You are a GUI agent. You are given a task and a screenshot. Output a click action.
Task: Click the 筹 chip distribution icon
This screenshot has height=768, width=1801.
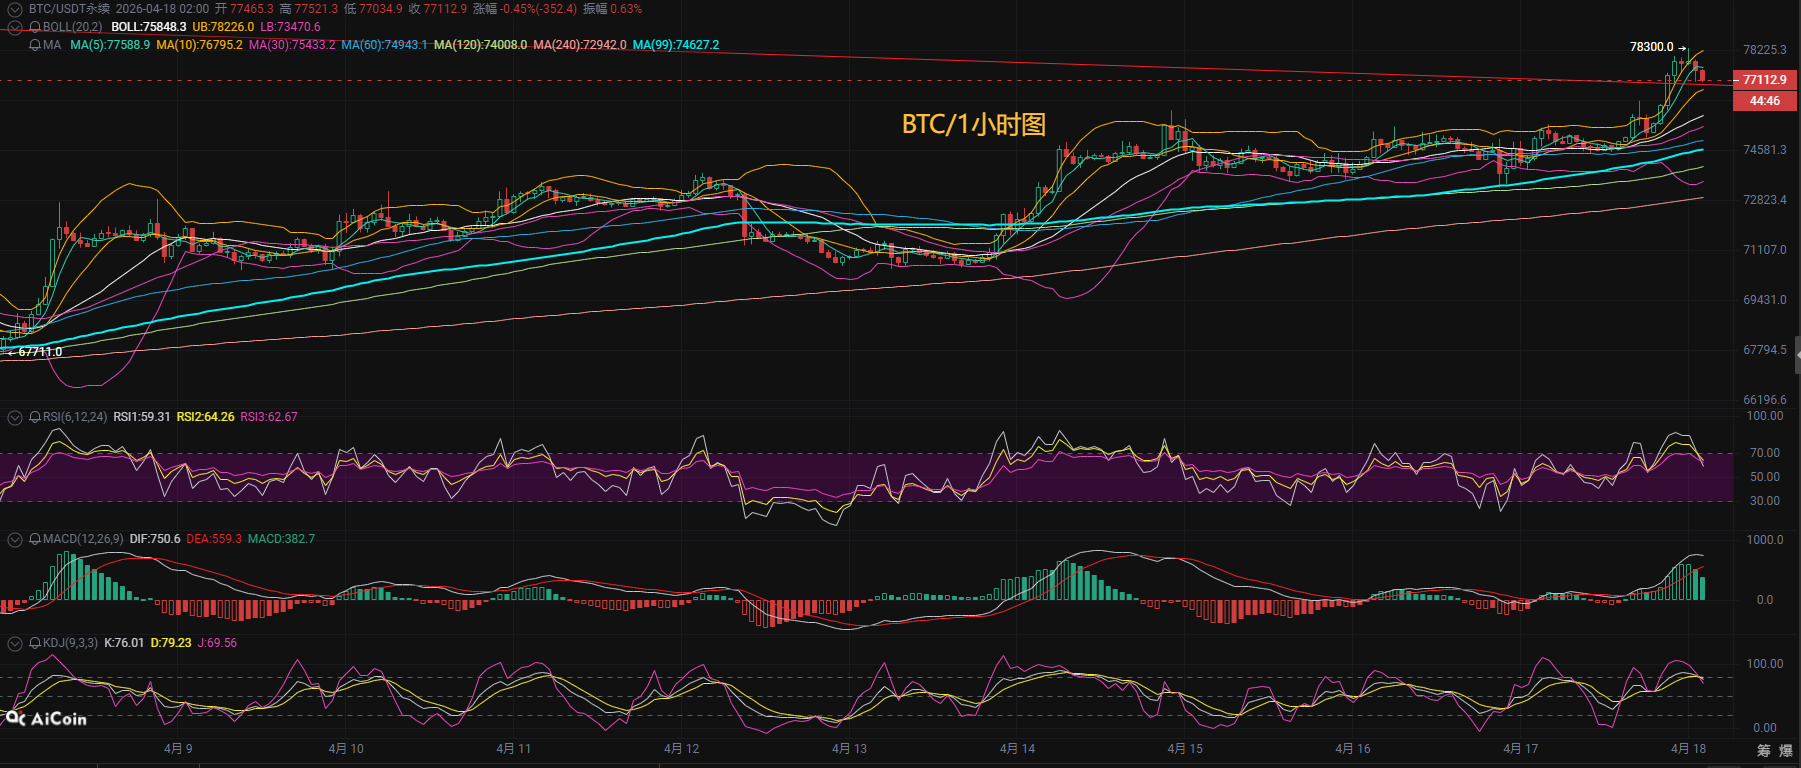point(1764,750)
